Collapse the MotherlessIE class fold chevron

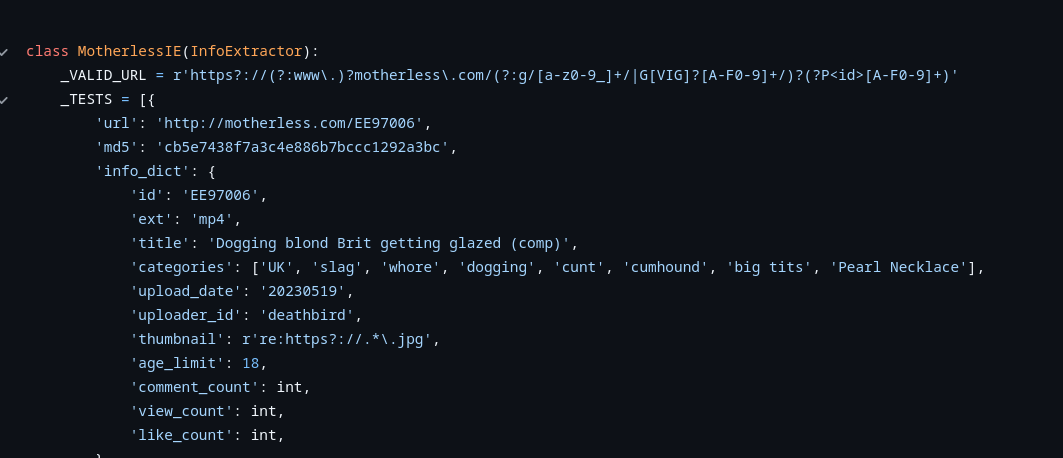point(5,51)
